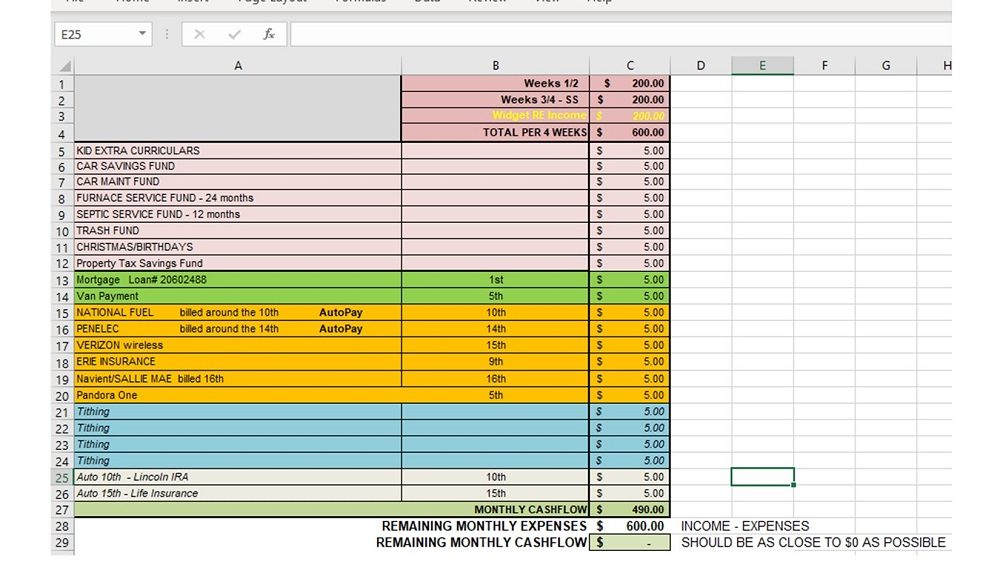
Task: Click REMAINING MONTHLY CASHFLOW label
Action: (x=481, y=543)
